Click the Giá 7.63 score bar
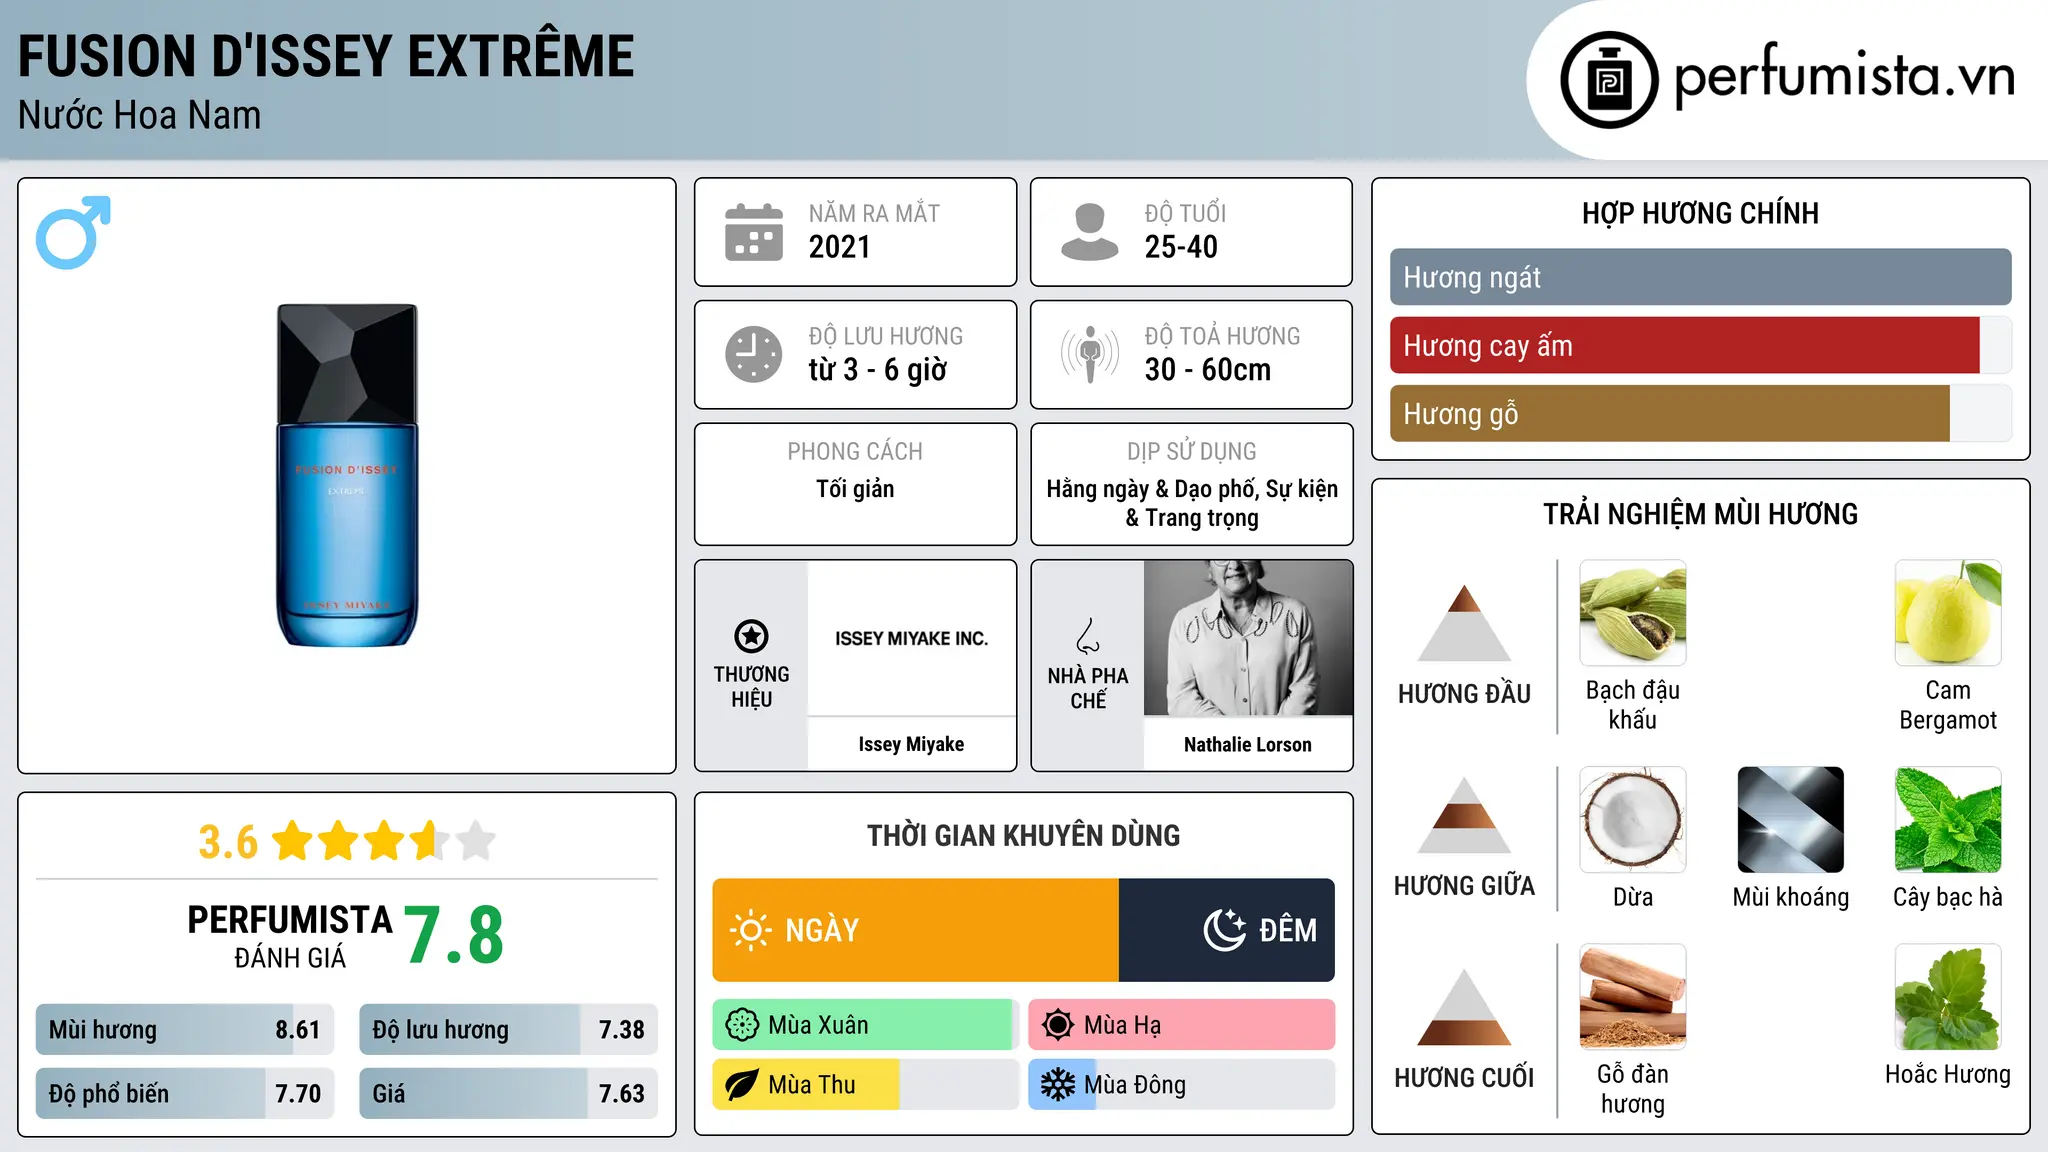 coord(508,1093)
